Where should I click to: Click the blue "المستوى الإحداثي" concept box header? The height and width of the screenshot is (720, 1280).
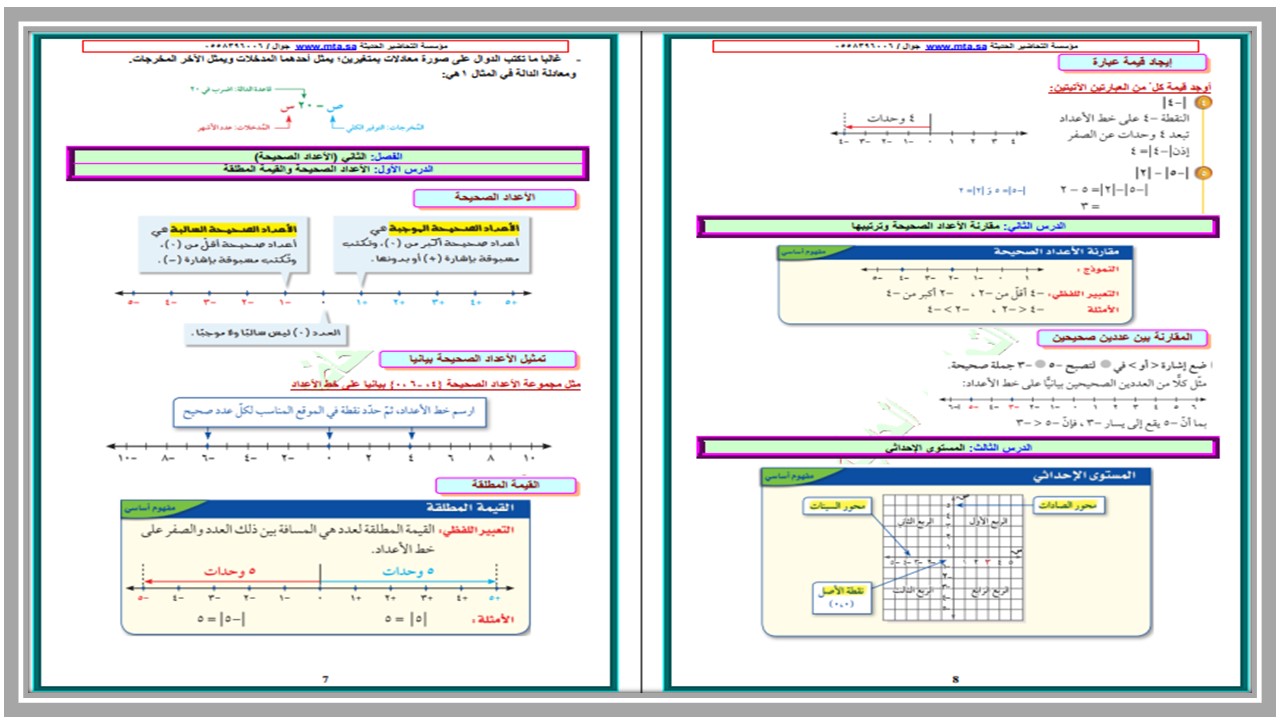(x=954, y=478)
